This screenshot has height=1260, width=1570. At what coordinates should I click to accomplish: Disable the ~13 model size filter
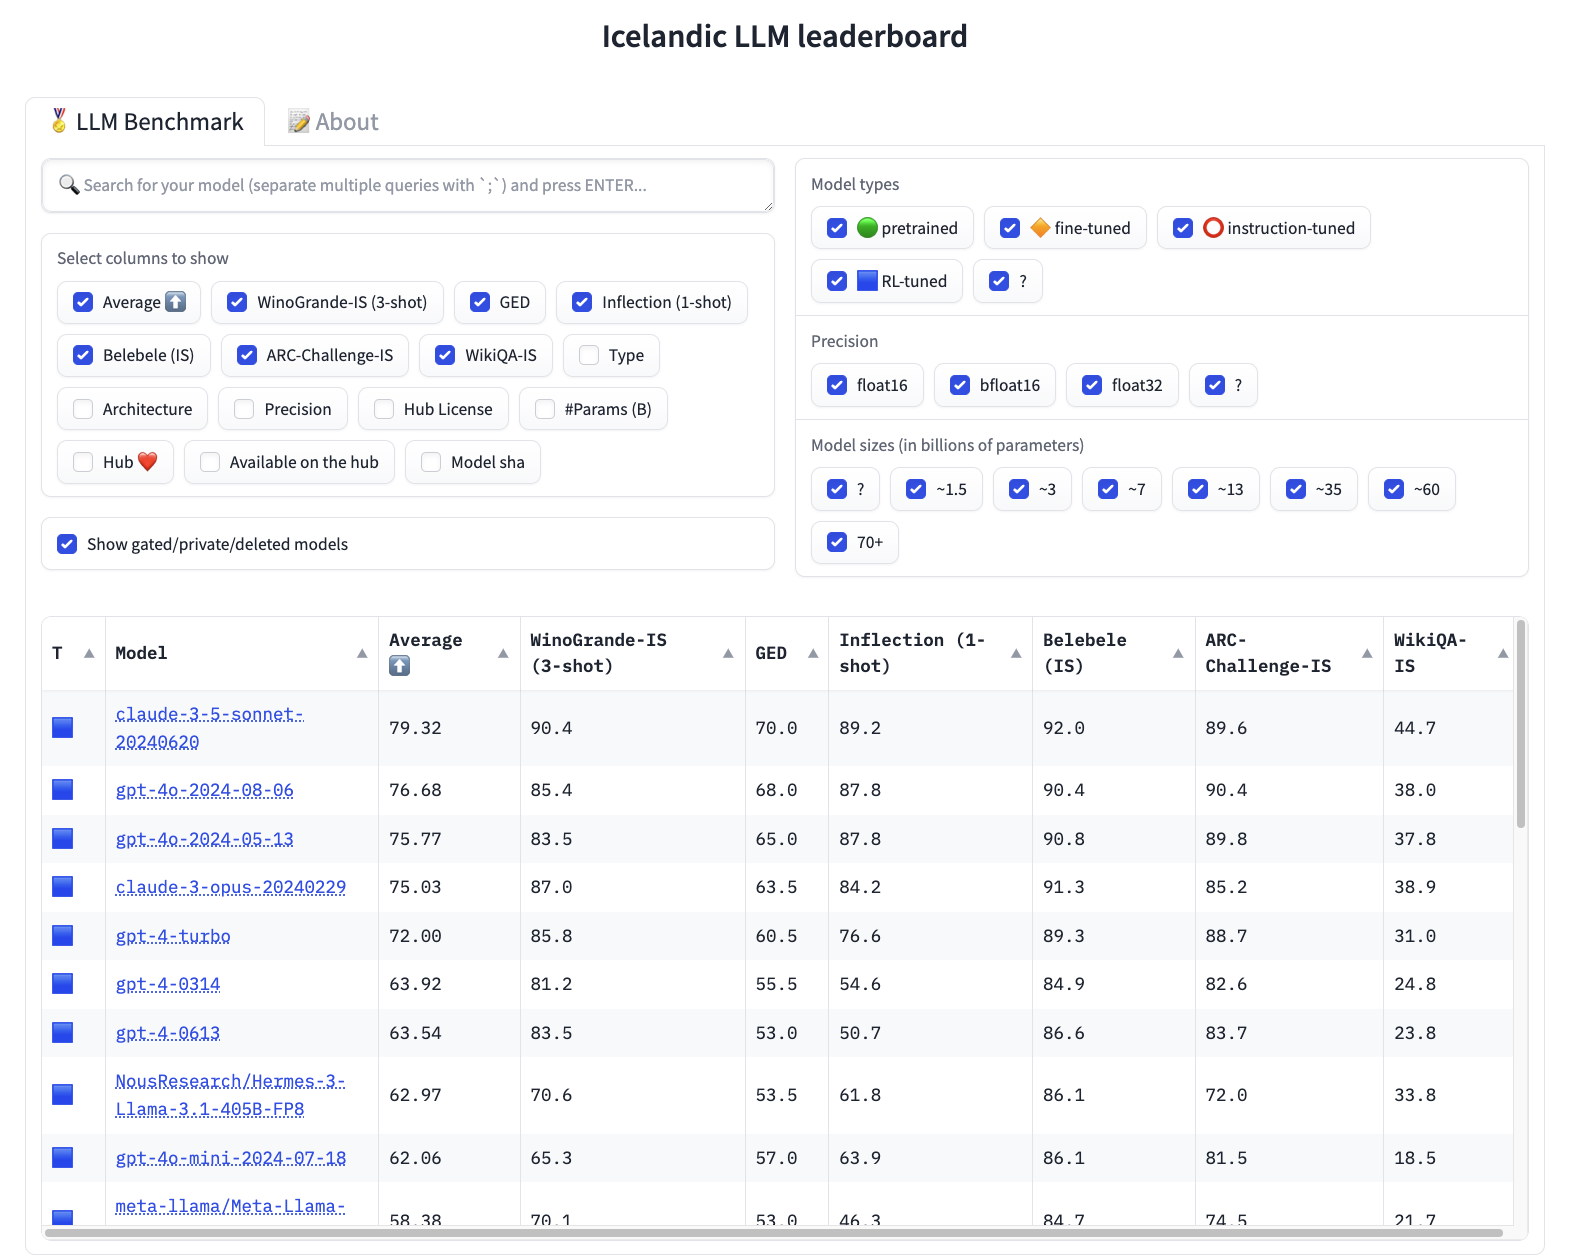[1198, 489]
